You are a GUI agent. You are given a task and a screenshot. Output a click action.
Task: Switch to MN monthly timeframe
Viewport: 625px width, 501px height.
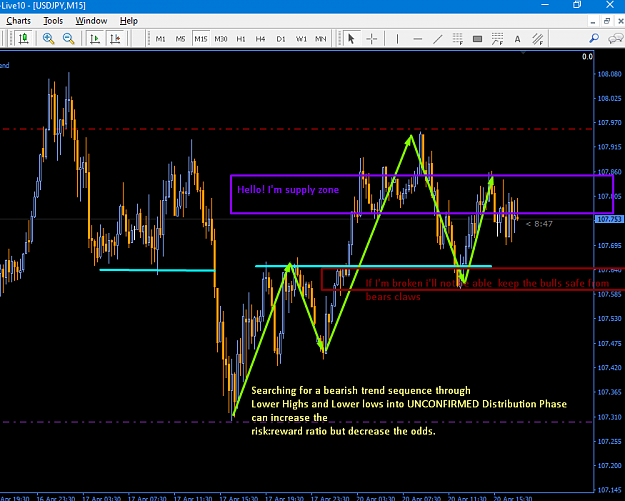[320, 39]
